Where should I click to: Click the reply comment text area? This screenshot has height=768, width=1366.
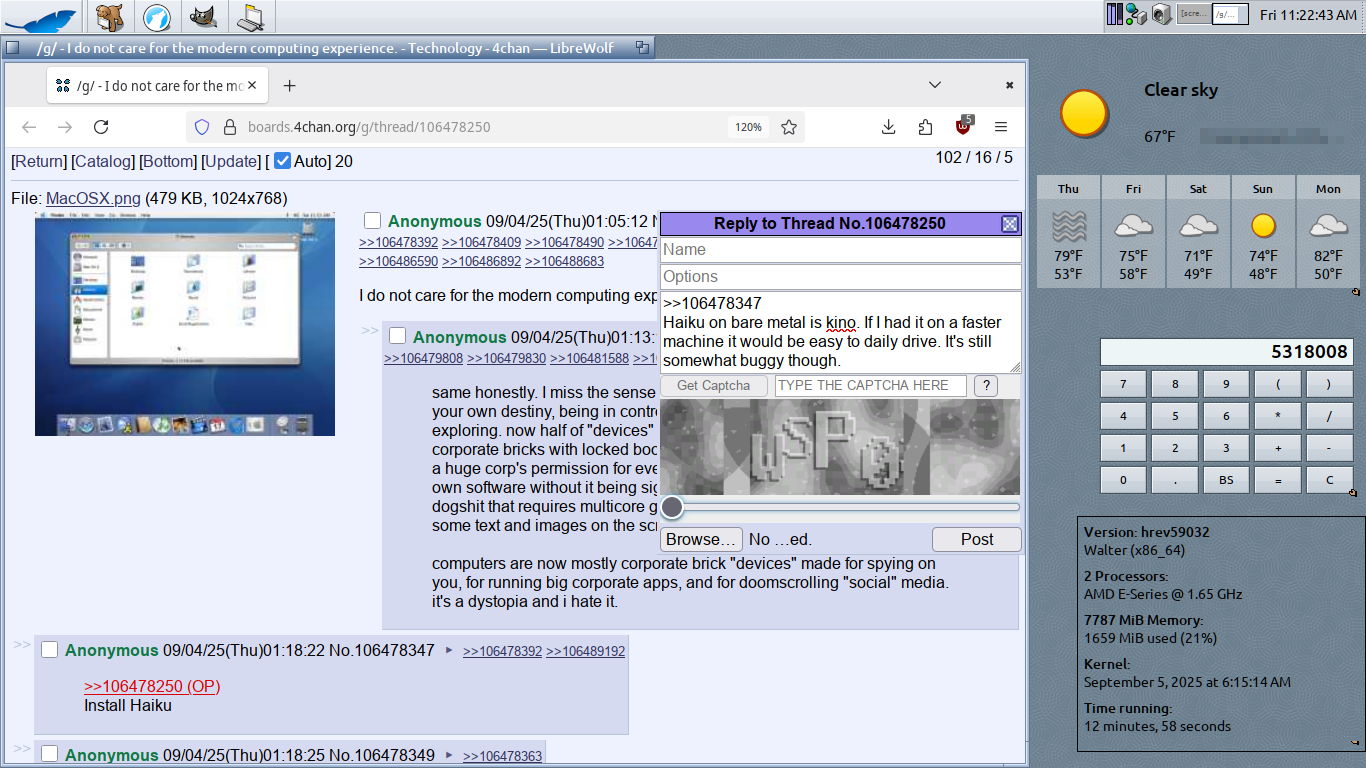841,332
